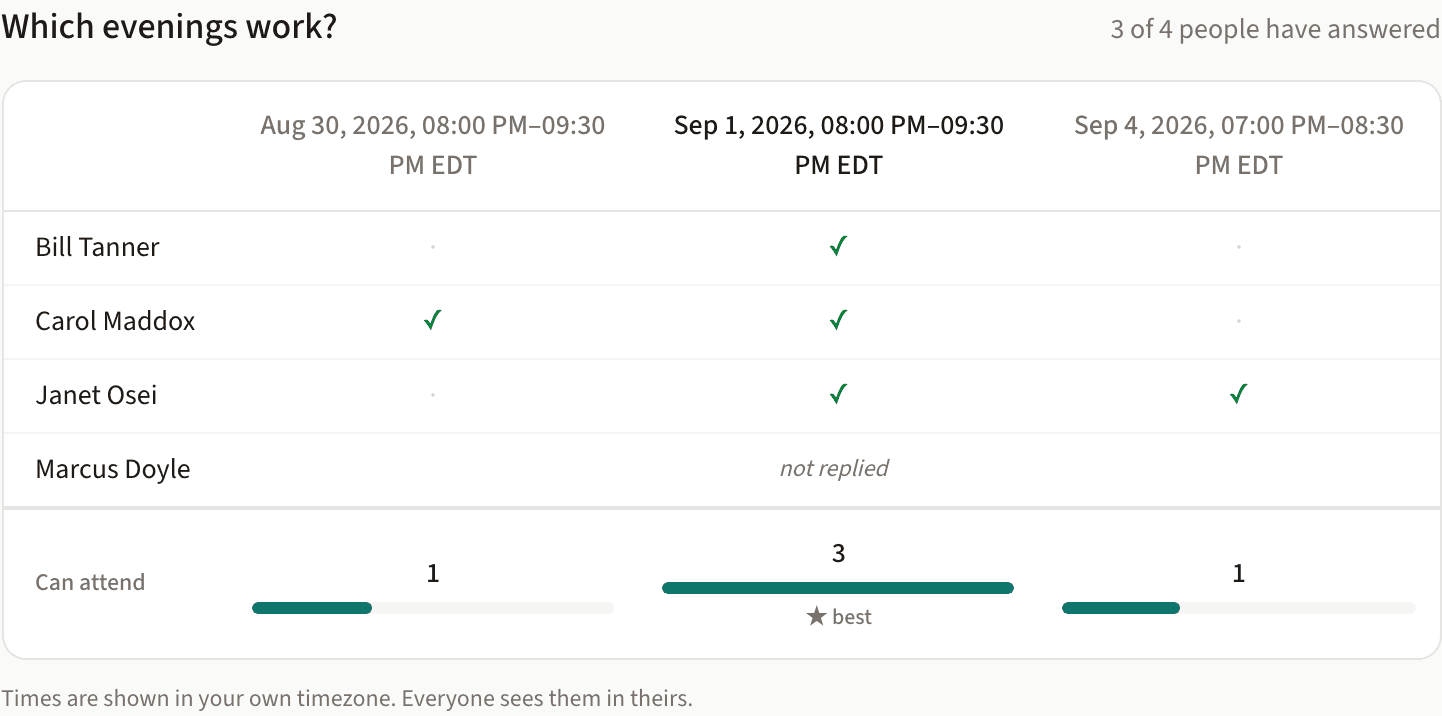Click Bill Tanner's checkmark for Sep 1
Image resolution: width=1442 pixels, height=716 pixels.
838,247
